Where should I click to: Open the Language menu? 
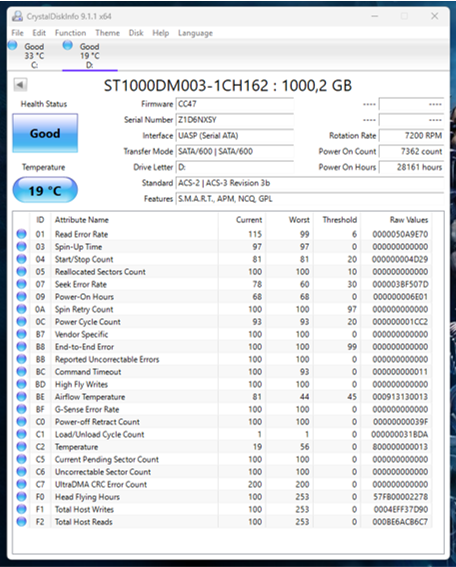pos(195,33)
